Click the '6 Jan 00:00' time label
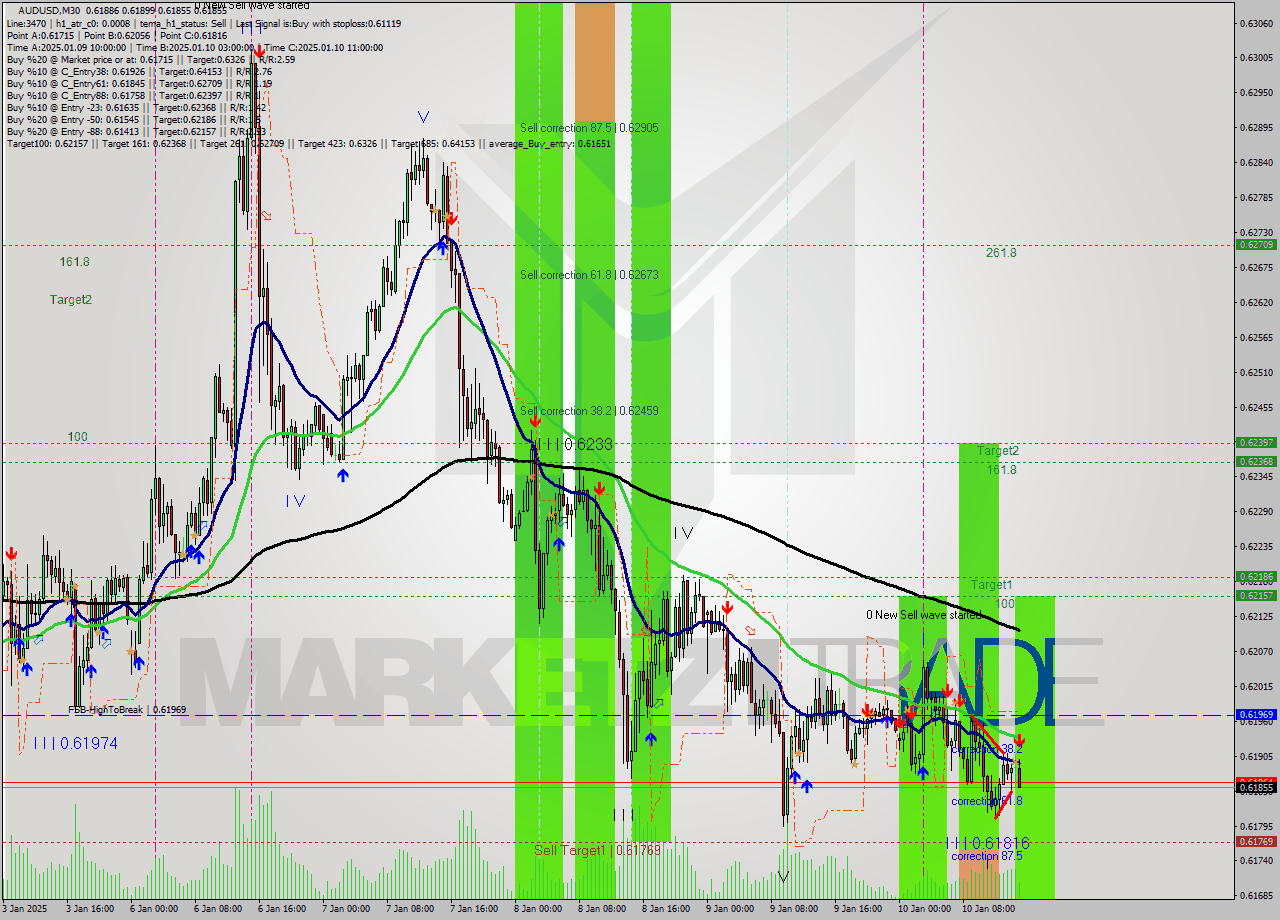Image resolution: width=1280 pixels, height=920 pixels. 156,909
